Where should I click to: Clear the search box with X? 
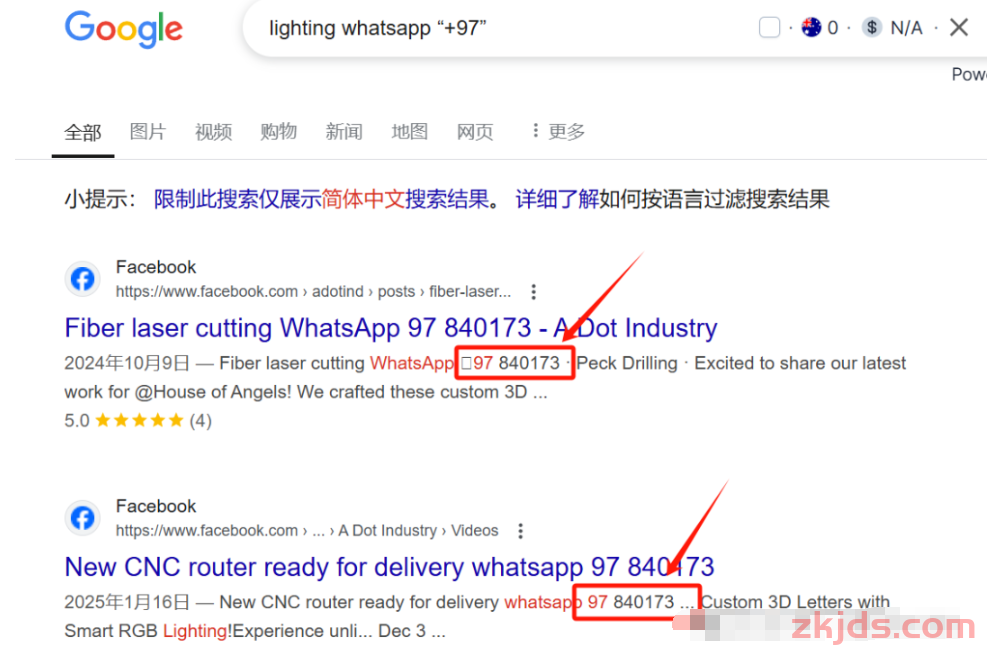click(x=958, y=27)
